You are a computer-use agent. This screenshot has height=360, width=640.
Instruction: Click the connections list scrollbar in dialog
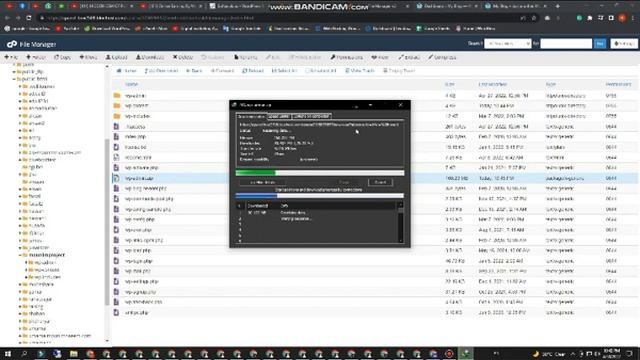(x=400, y=222)
